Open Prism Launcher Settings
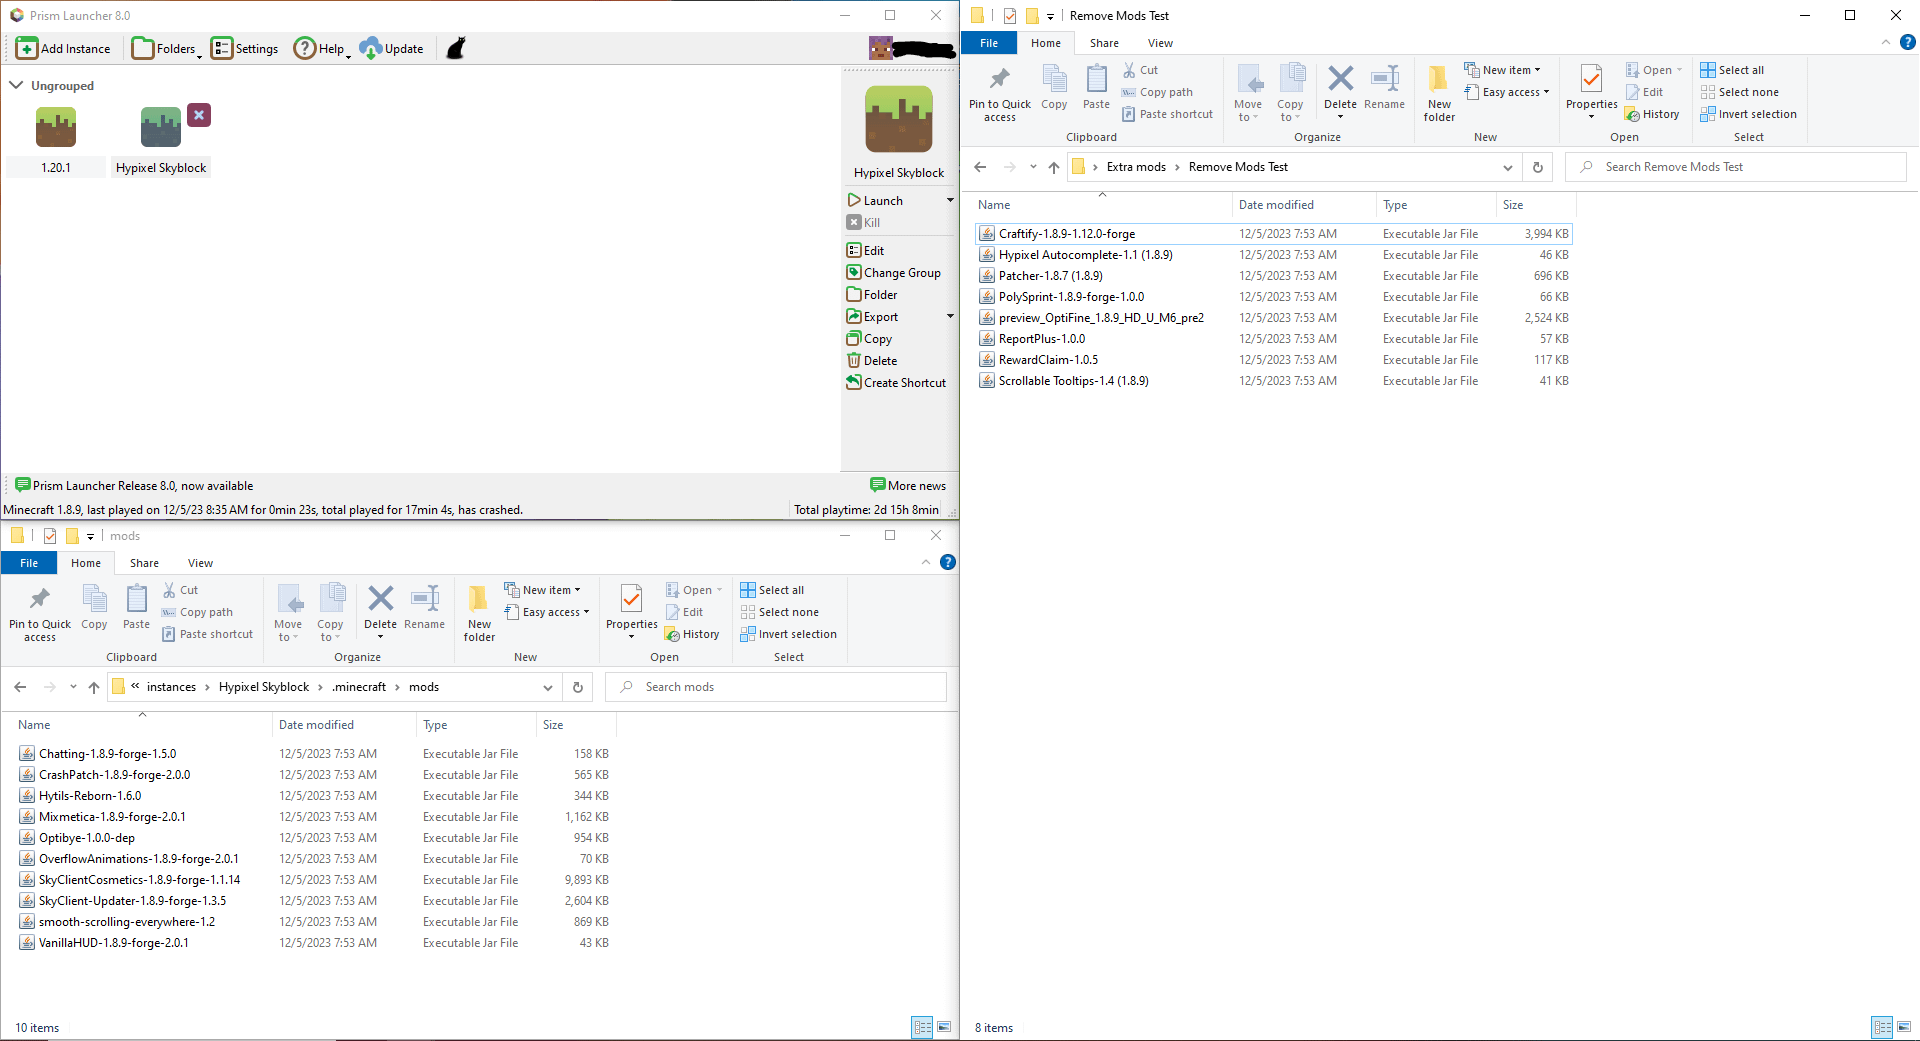Image resolution: width=1920 pixels, height=1041 pixels. coord(245,48)
